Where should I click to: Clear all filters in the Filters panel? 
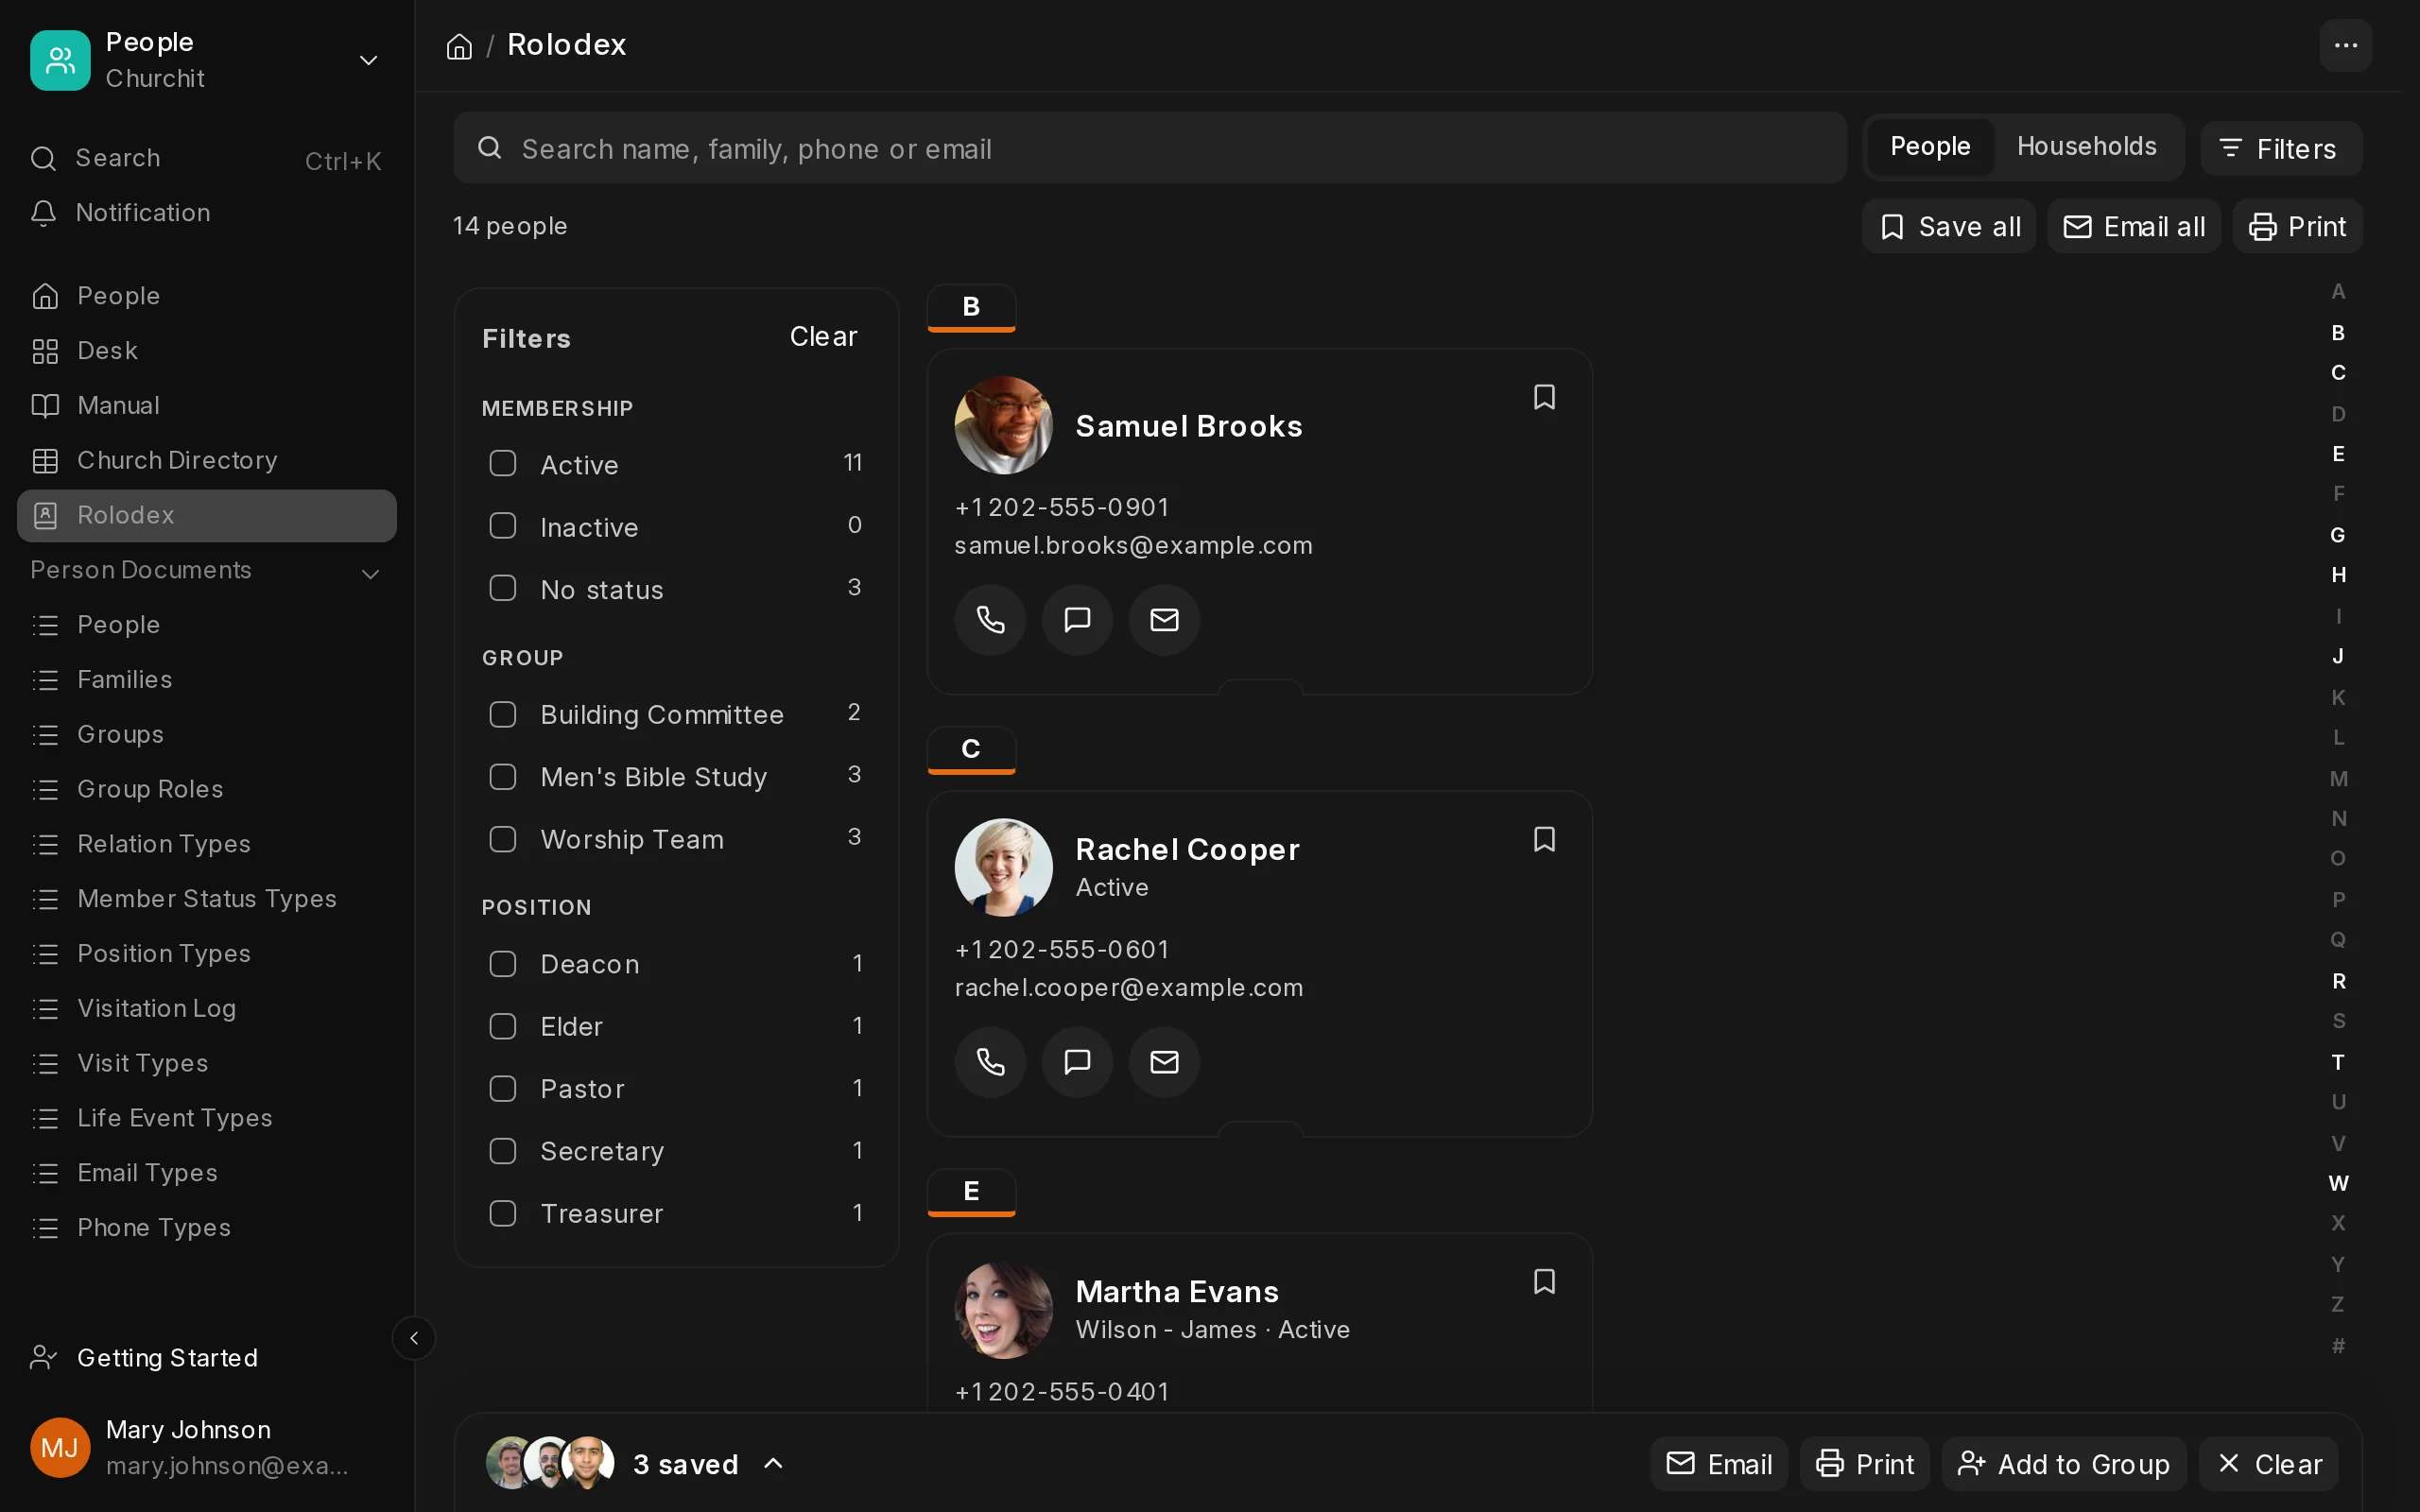click(823, 337)
